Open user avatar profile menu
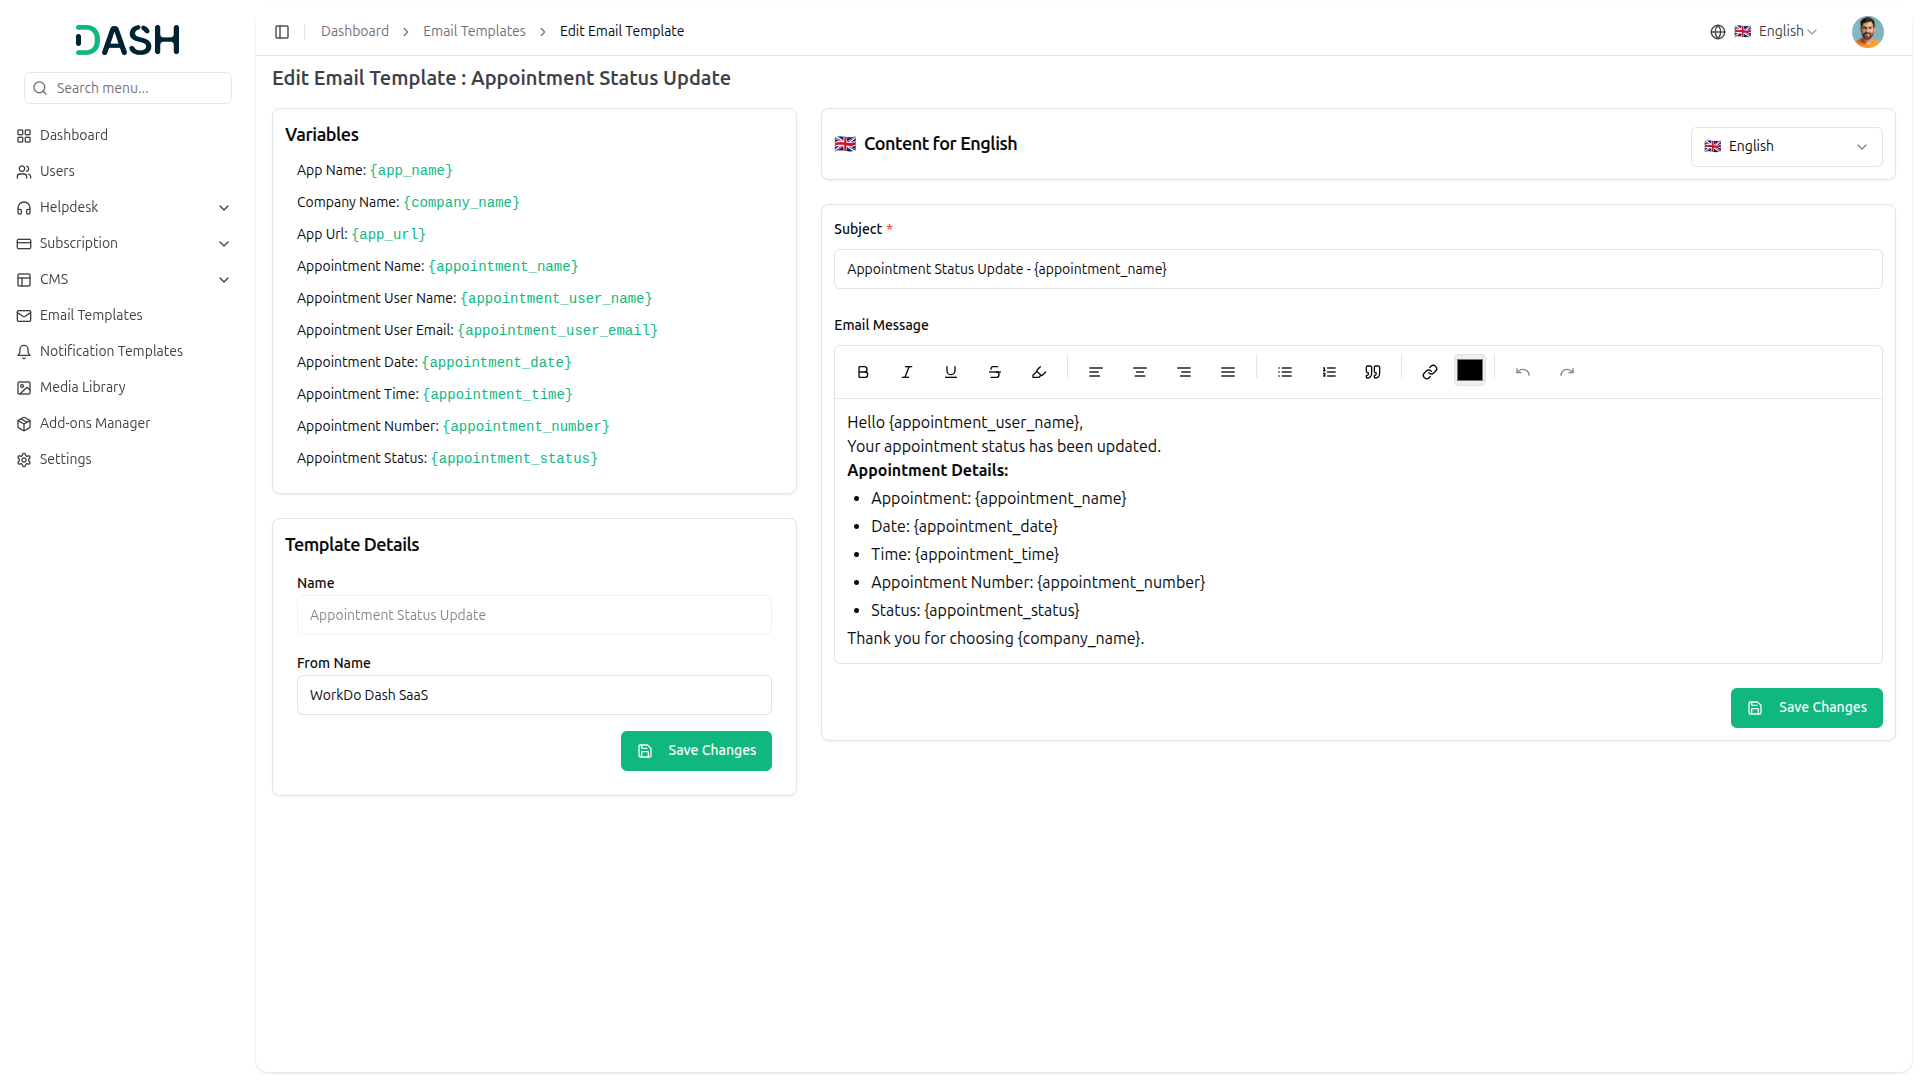Screen dimensions: 1920x1080 click(1867, 32)
